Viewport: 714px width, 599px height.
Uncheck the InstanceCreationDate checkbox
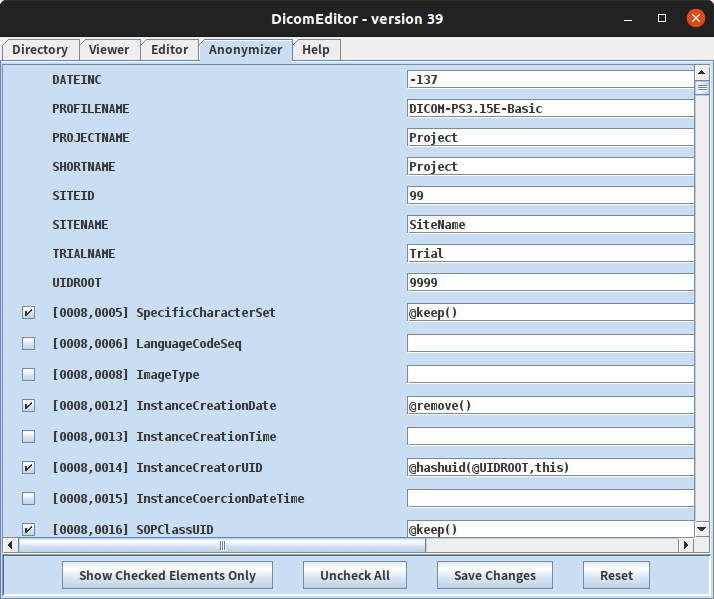pos(28,405)
